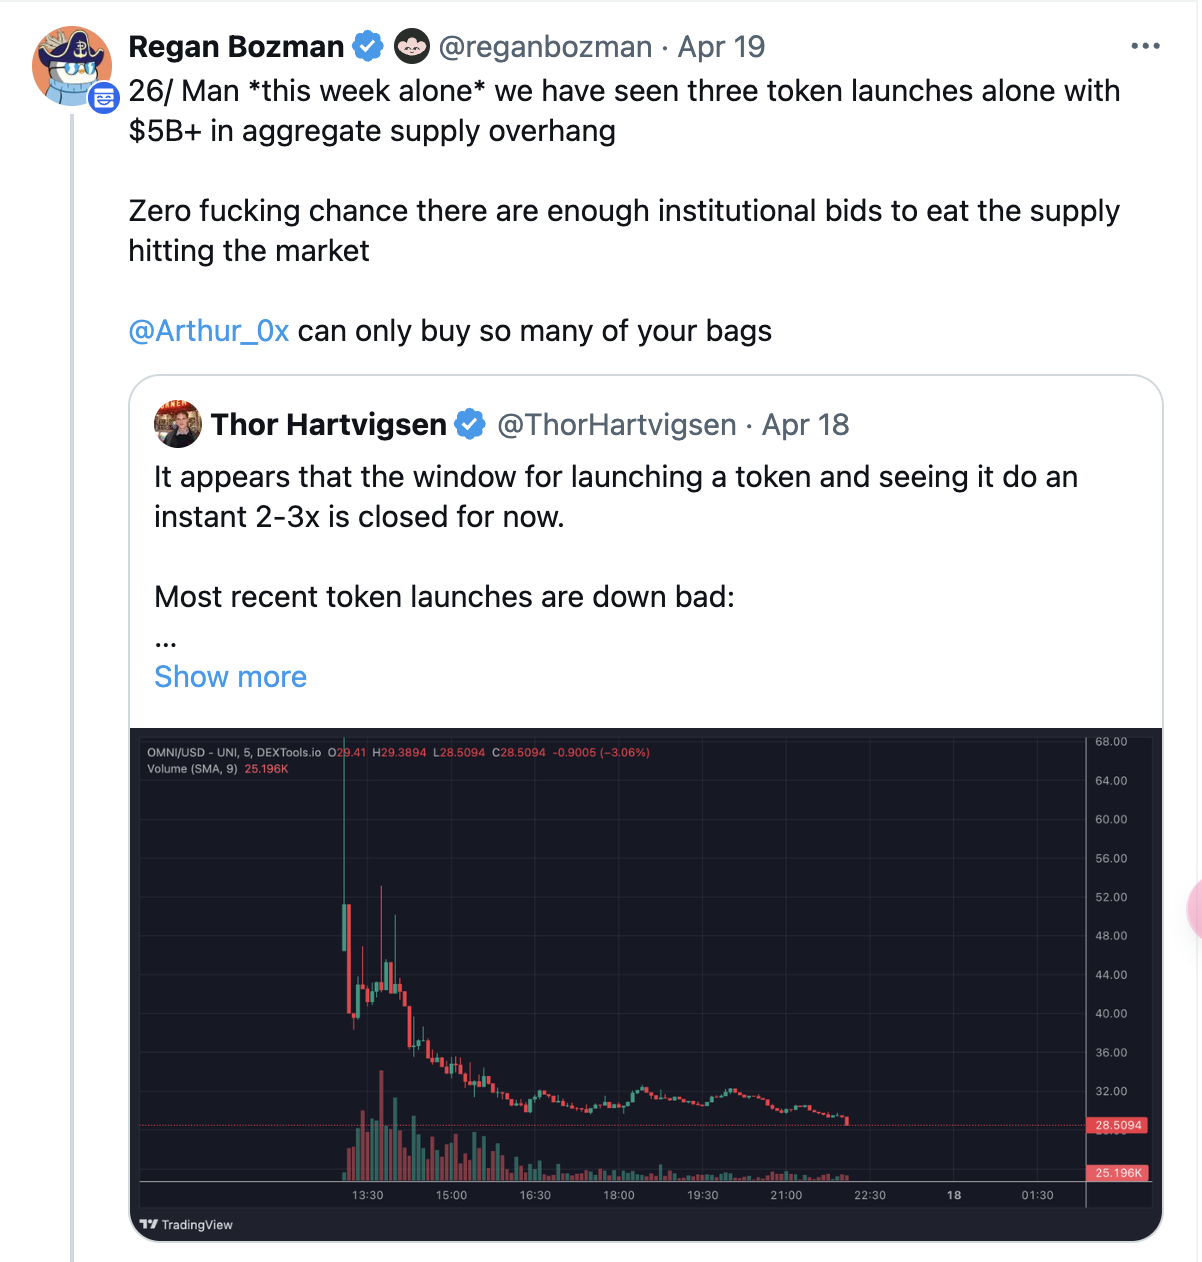Open the @reganbozman handle link

click(545, 46)
